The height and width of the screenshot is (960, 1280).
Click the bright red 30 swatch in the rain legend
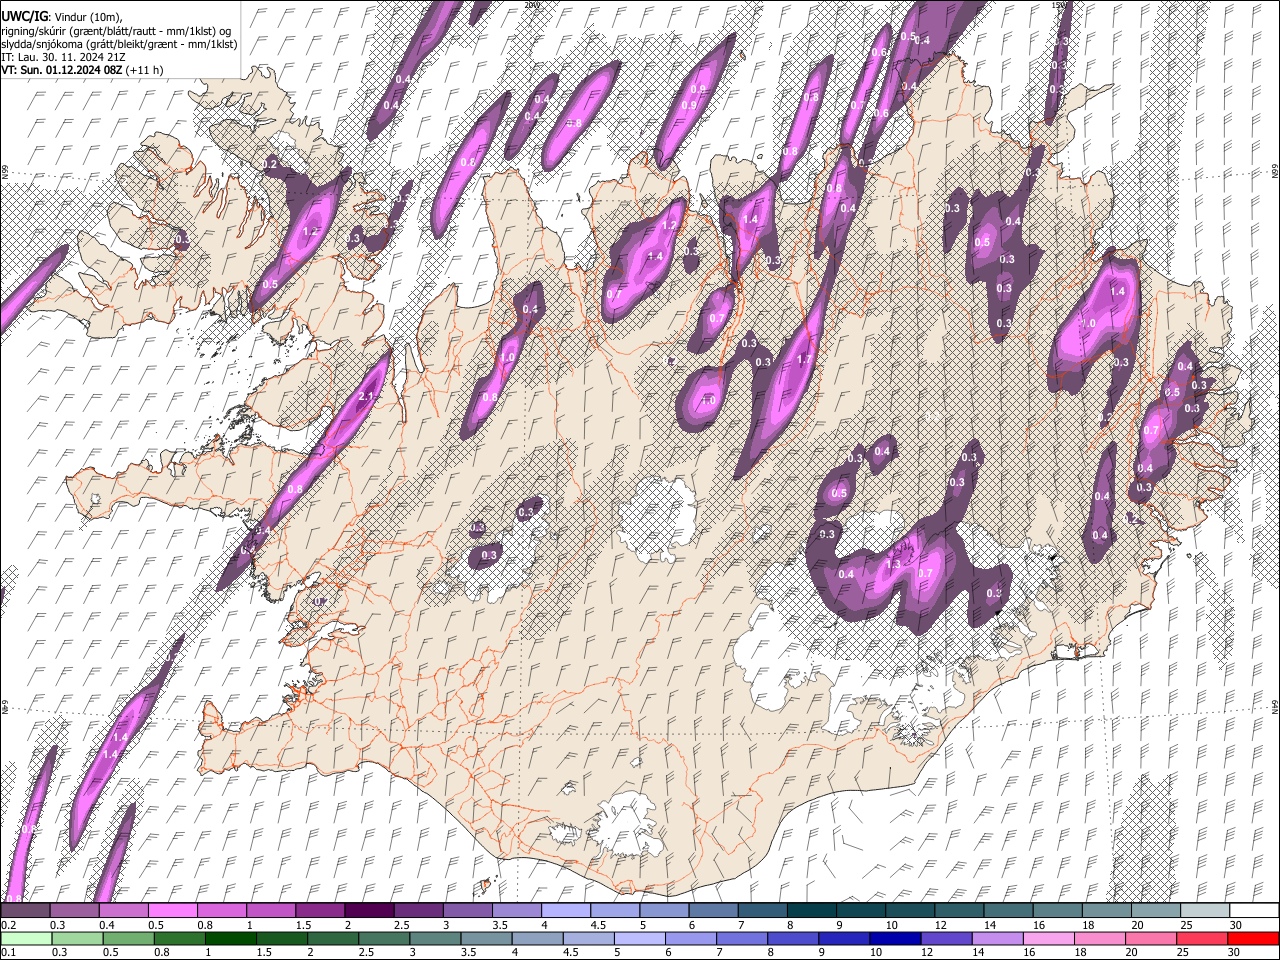[1254, 938]
